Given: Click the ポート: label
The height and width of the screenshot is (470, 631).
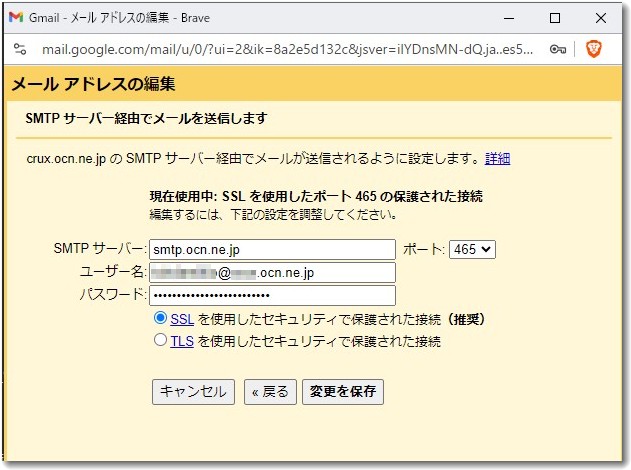Looking at the screenshot, I should pyautogui.click(x=424, y=249).
